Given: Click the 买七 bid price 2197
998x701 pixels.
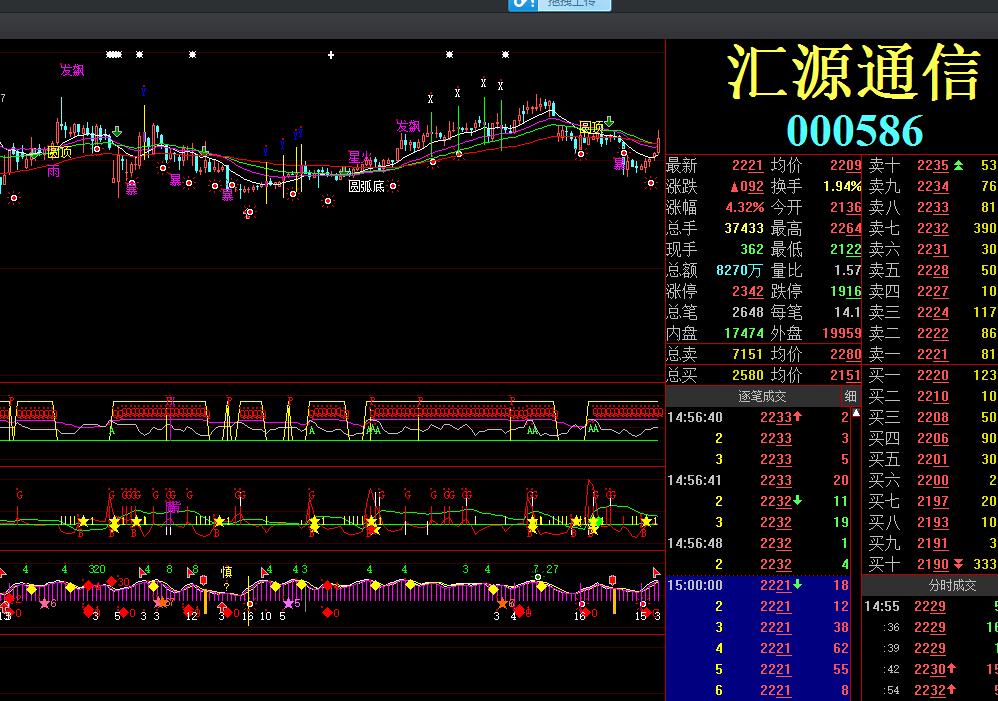Looking at the screenshot, I should pyautogui.click(x=932, y=501).
